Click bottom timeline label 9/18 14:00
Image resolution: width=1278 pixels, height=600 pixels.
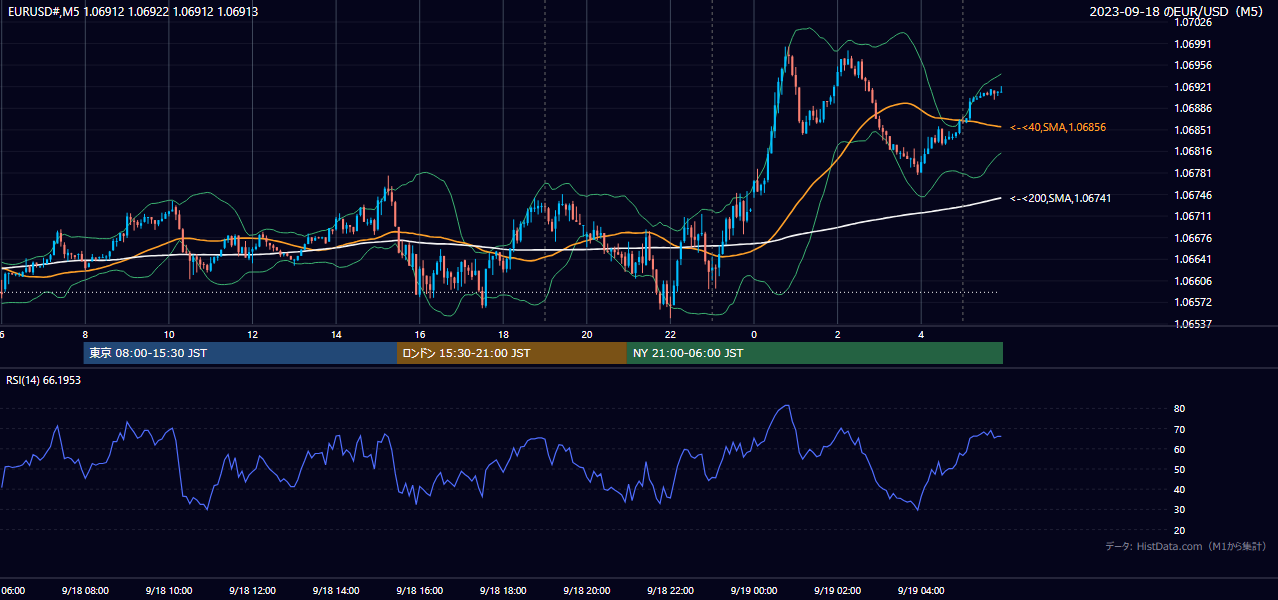click(x=335, y=591)
